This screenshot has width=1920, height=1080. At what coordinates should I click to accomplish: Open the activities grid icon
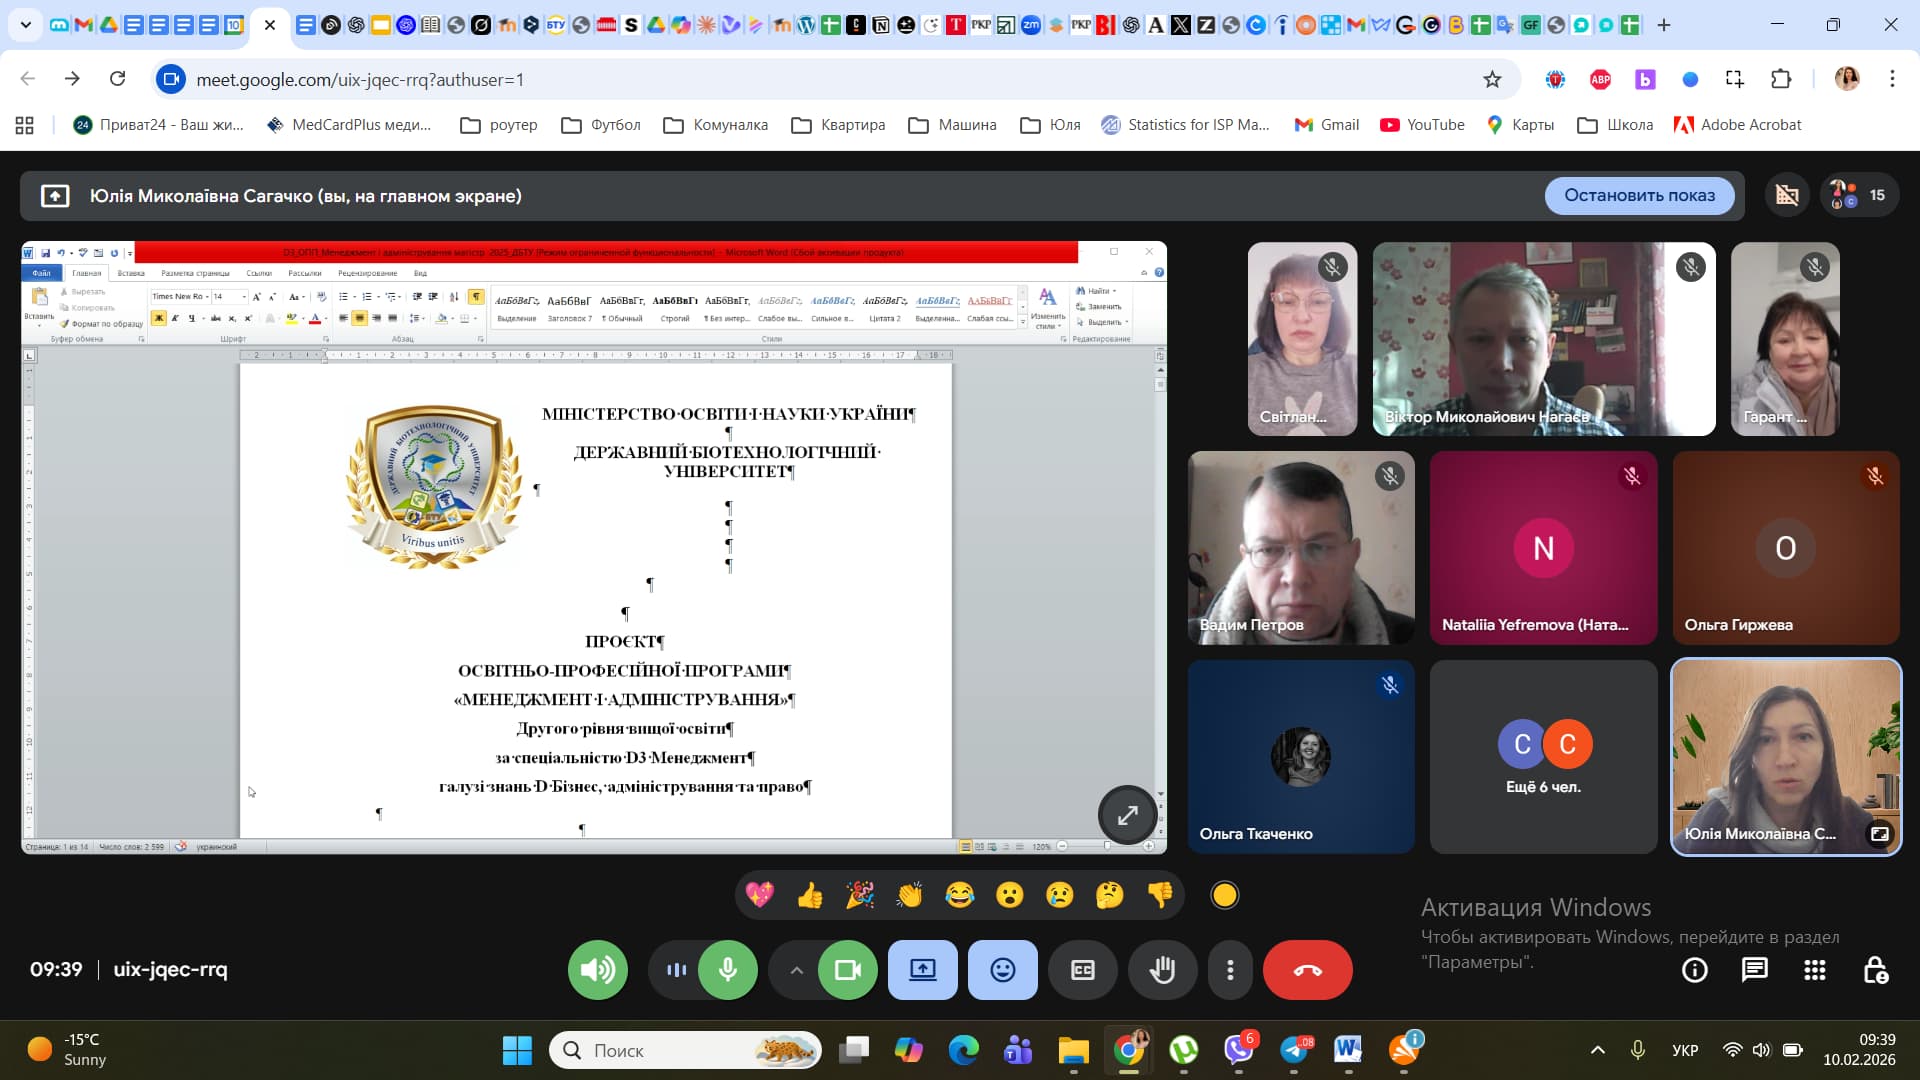[1814, 970]
